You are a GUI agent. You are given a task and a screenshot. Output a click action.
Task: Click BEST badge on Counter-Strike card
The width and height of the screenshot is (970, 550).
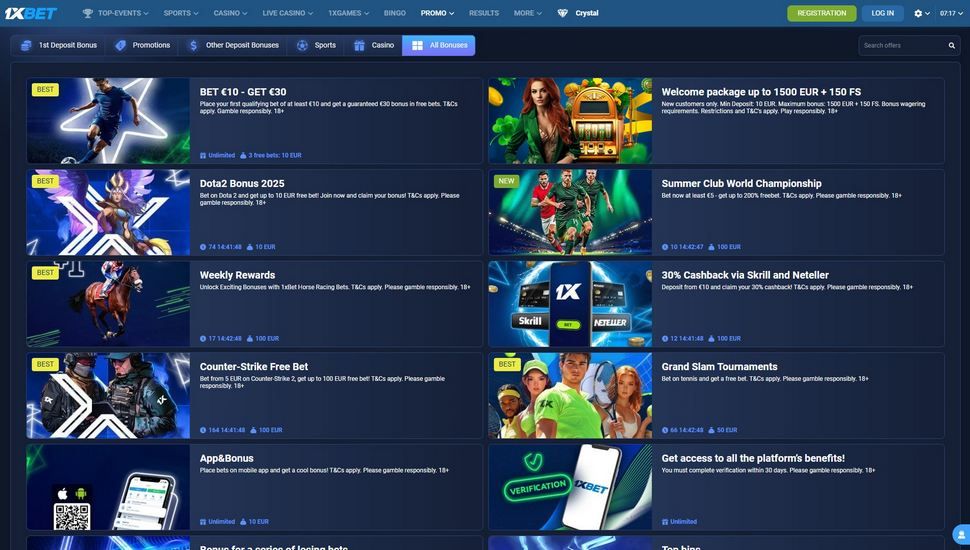coord(45,364)
